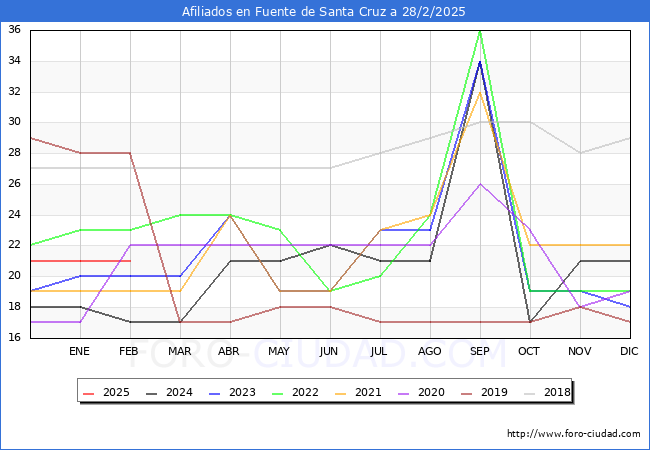Click the SEP month axis label

click(x=480, y=351)
